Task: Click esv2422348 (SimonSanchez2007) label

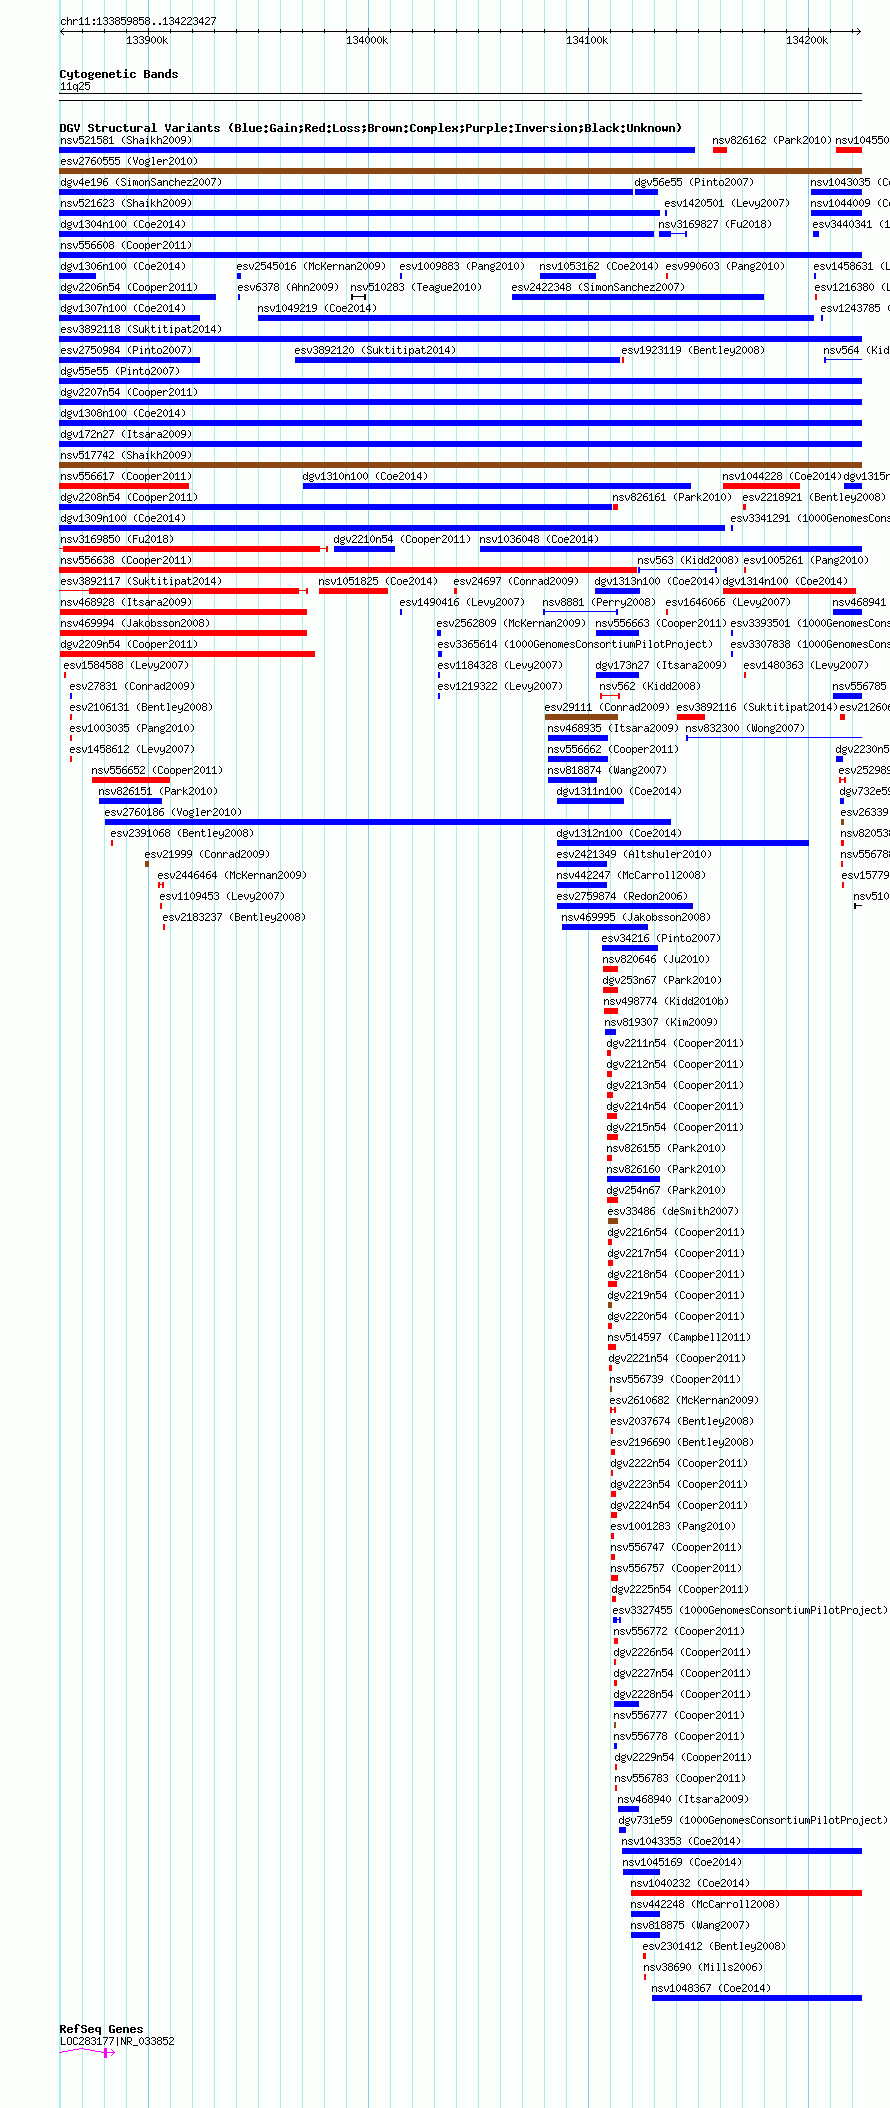Action: [x=598, y=287]
